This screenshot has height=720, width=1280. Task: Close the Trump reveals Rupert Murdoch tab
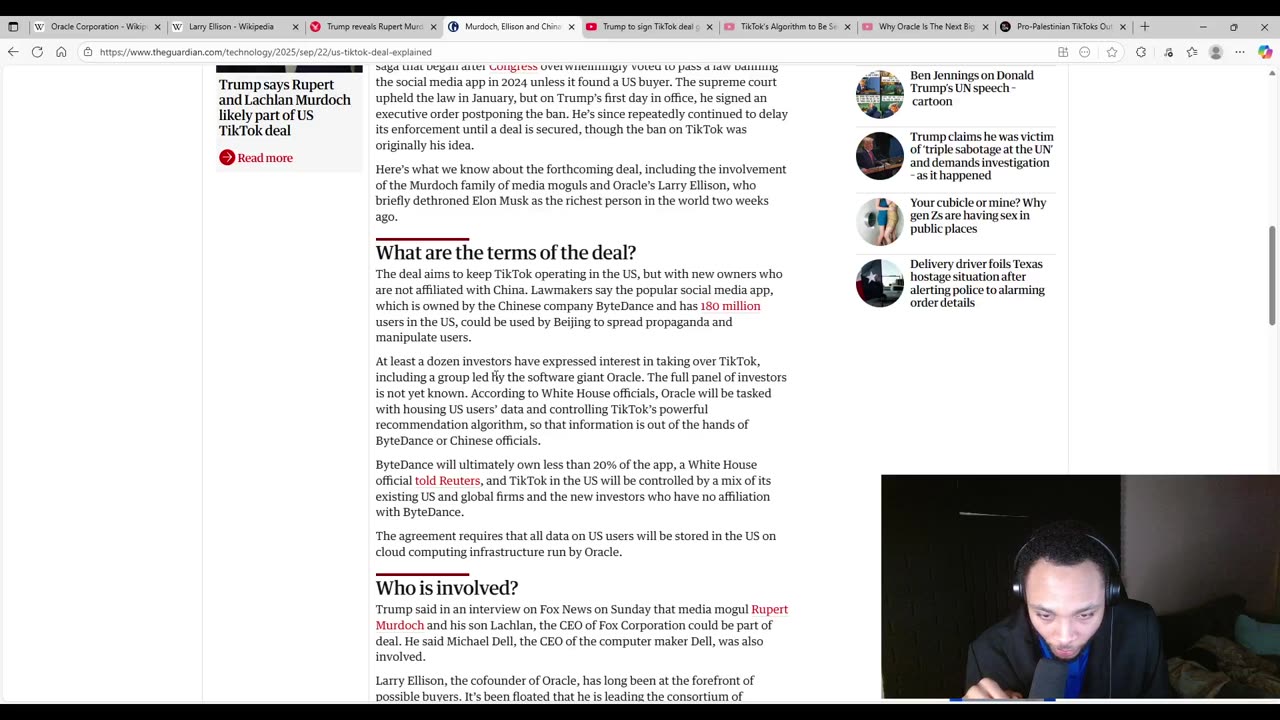(x=433, y=27)
